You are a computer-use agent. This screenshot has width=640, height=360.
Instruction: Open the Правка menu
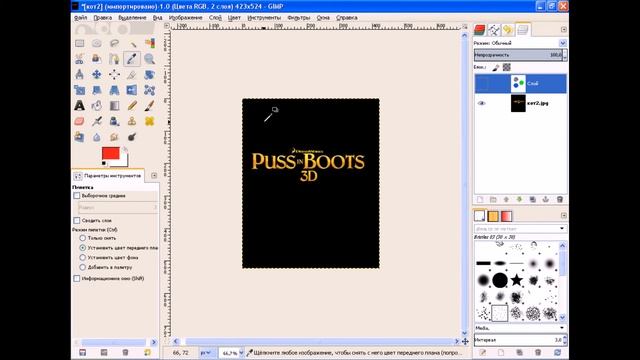click(x=102, y=18)
